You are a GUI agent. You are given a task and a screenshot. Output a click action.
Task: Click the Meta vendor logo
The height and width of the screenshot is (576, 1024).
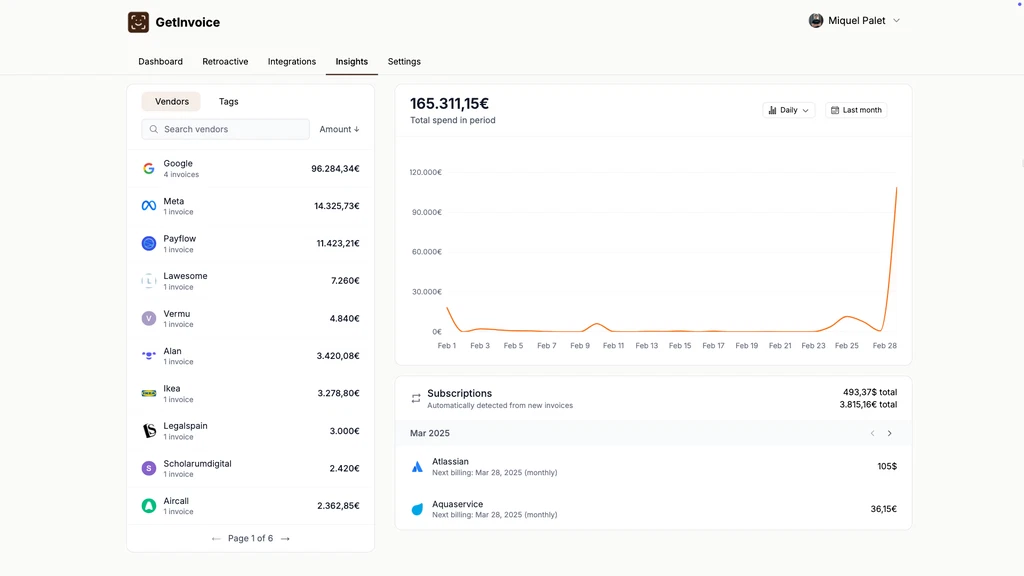coord(149,206)
